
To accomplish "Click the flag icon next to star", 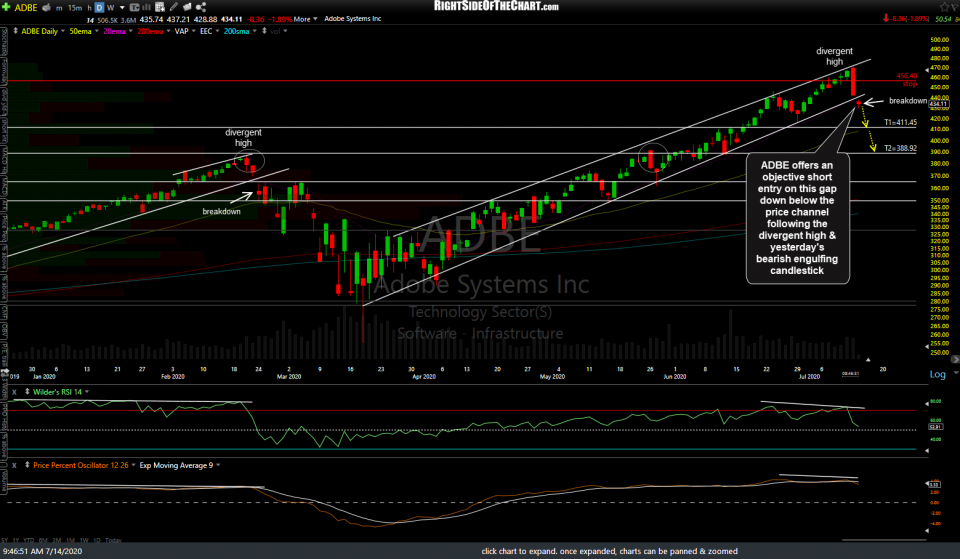I will pyautogui.click(x=954, y=7).
